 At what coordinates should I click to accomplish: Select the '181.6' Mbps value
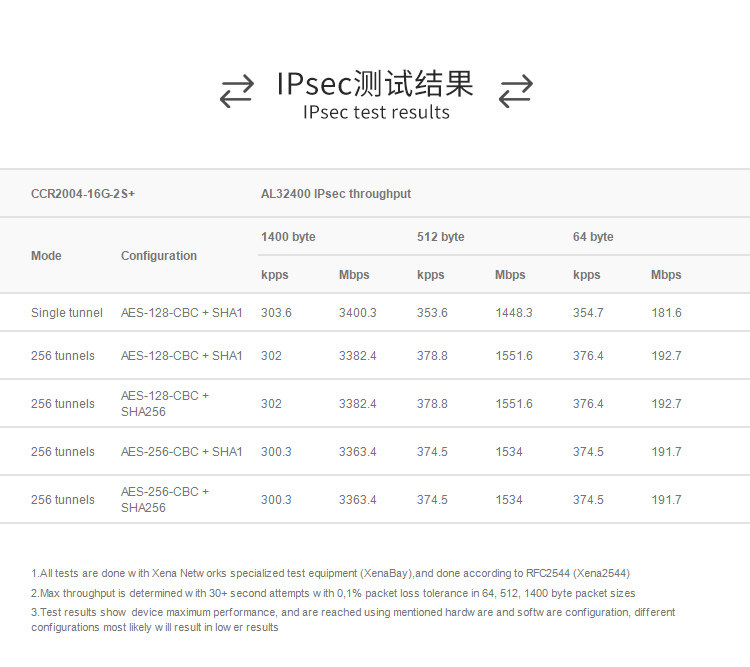[666, 313]
